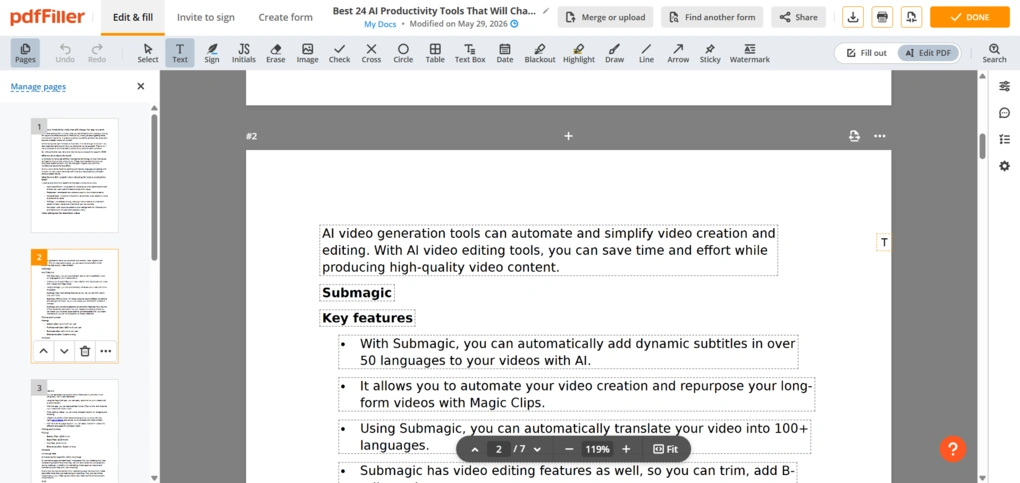
Task: Open the right sidebar settings gear
Action: (x=1004, y=166)
